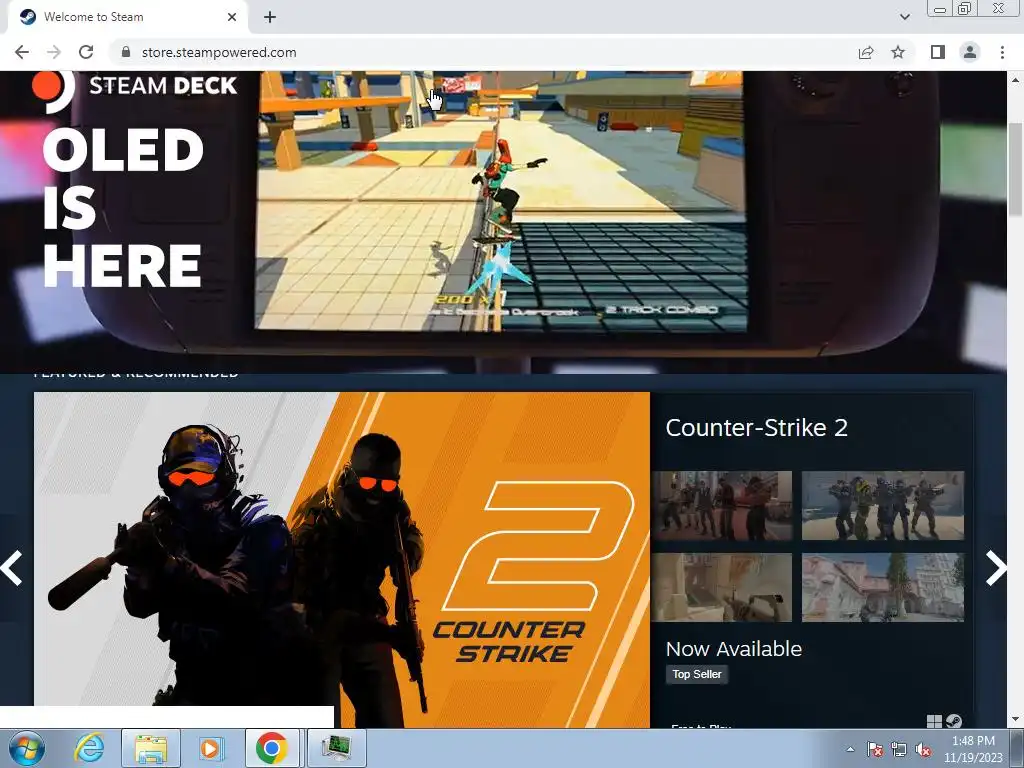Click the page vertical scrollbar thumb
The height and width of the screenshot is (768, 1024).
1016,168
